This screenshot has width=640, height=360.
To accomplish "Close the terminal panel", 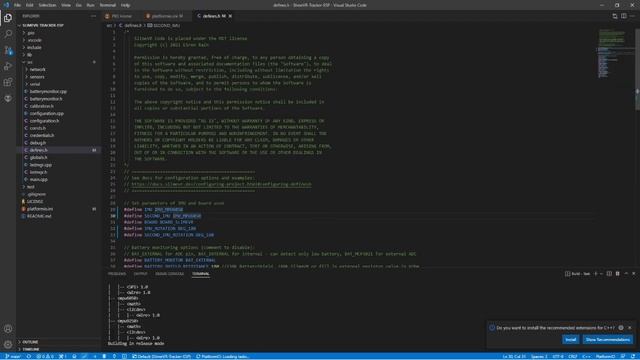I will tap(633, 273).
